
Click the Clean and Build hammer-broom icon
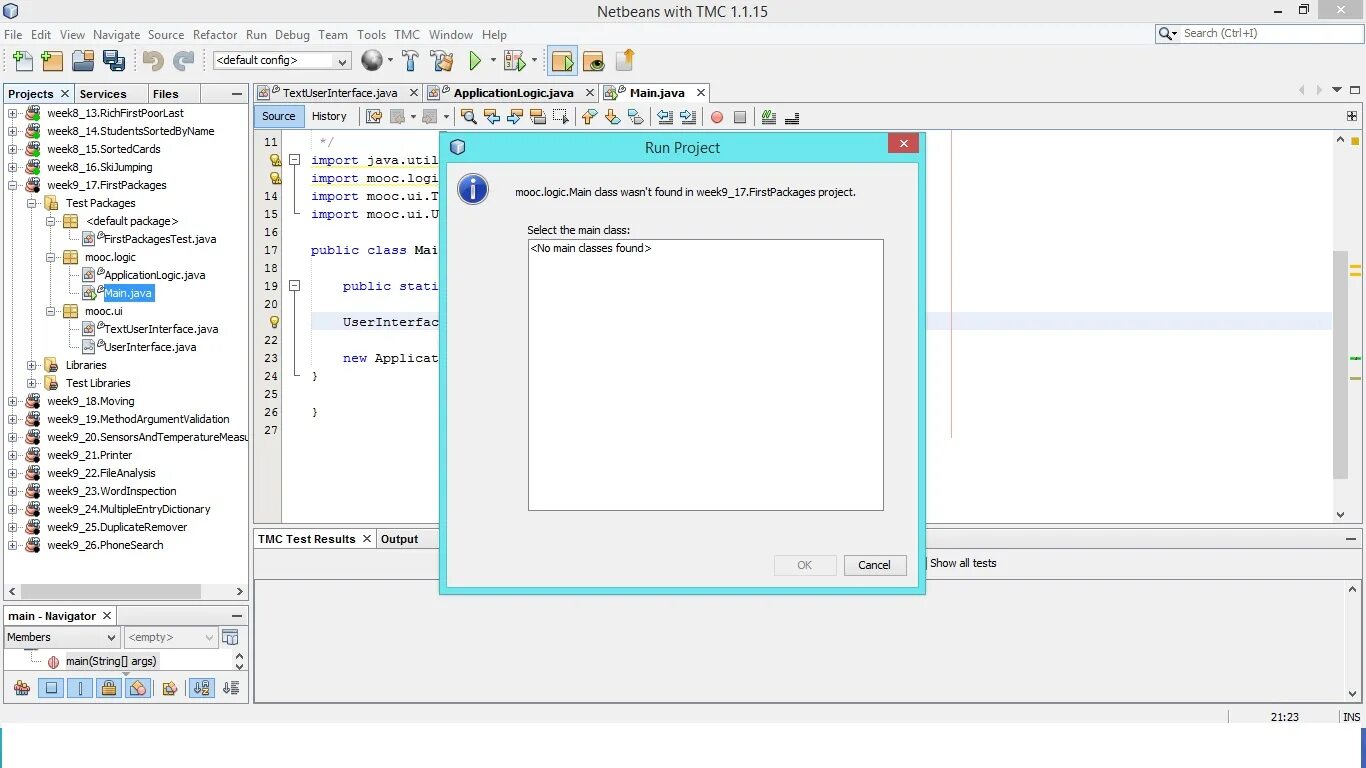coord(441,61)
